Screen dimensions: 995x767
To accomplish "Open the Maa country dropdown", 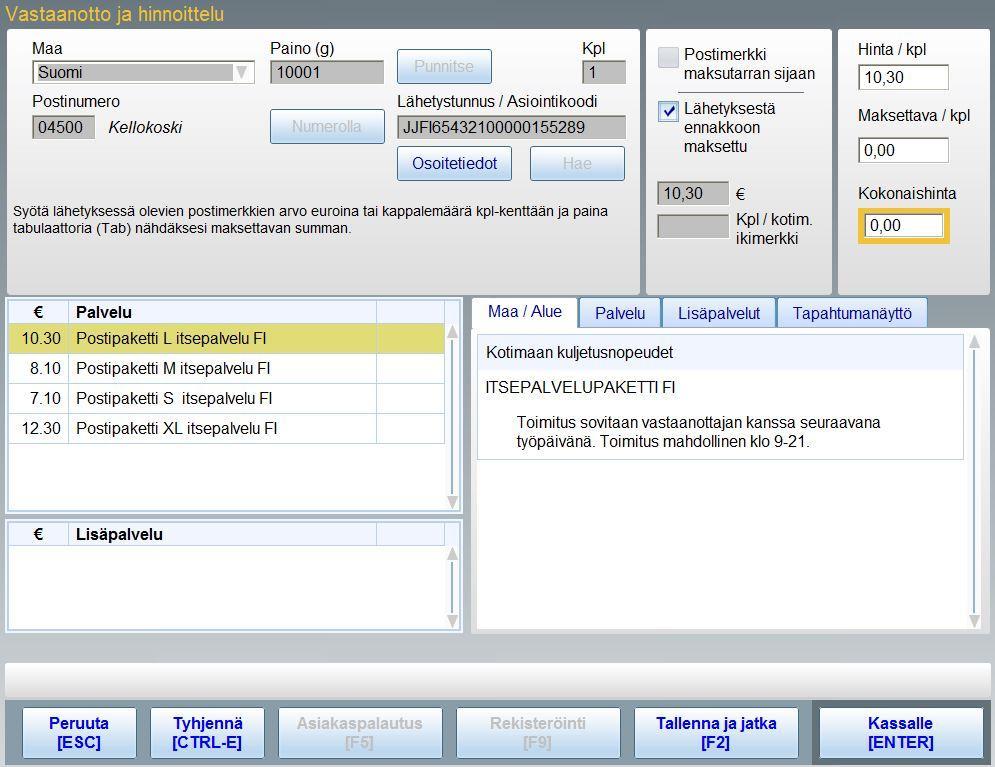I will pos(143,72).
